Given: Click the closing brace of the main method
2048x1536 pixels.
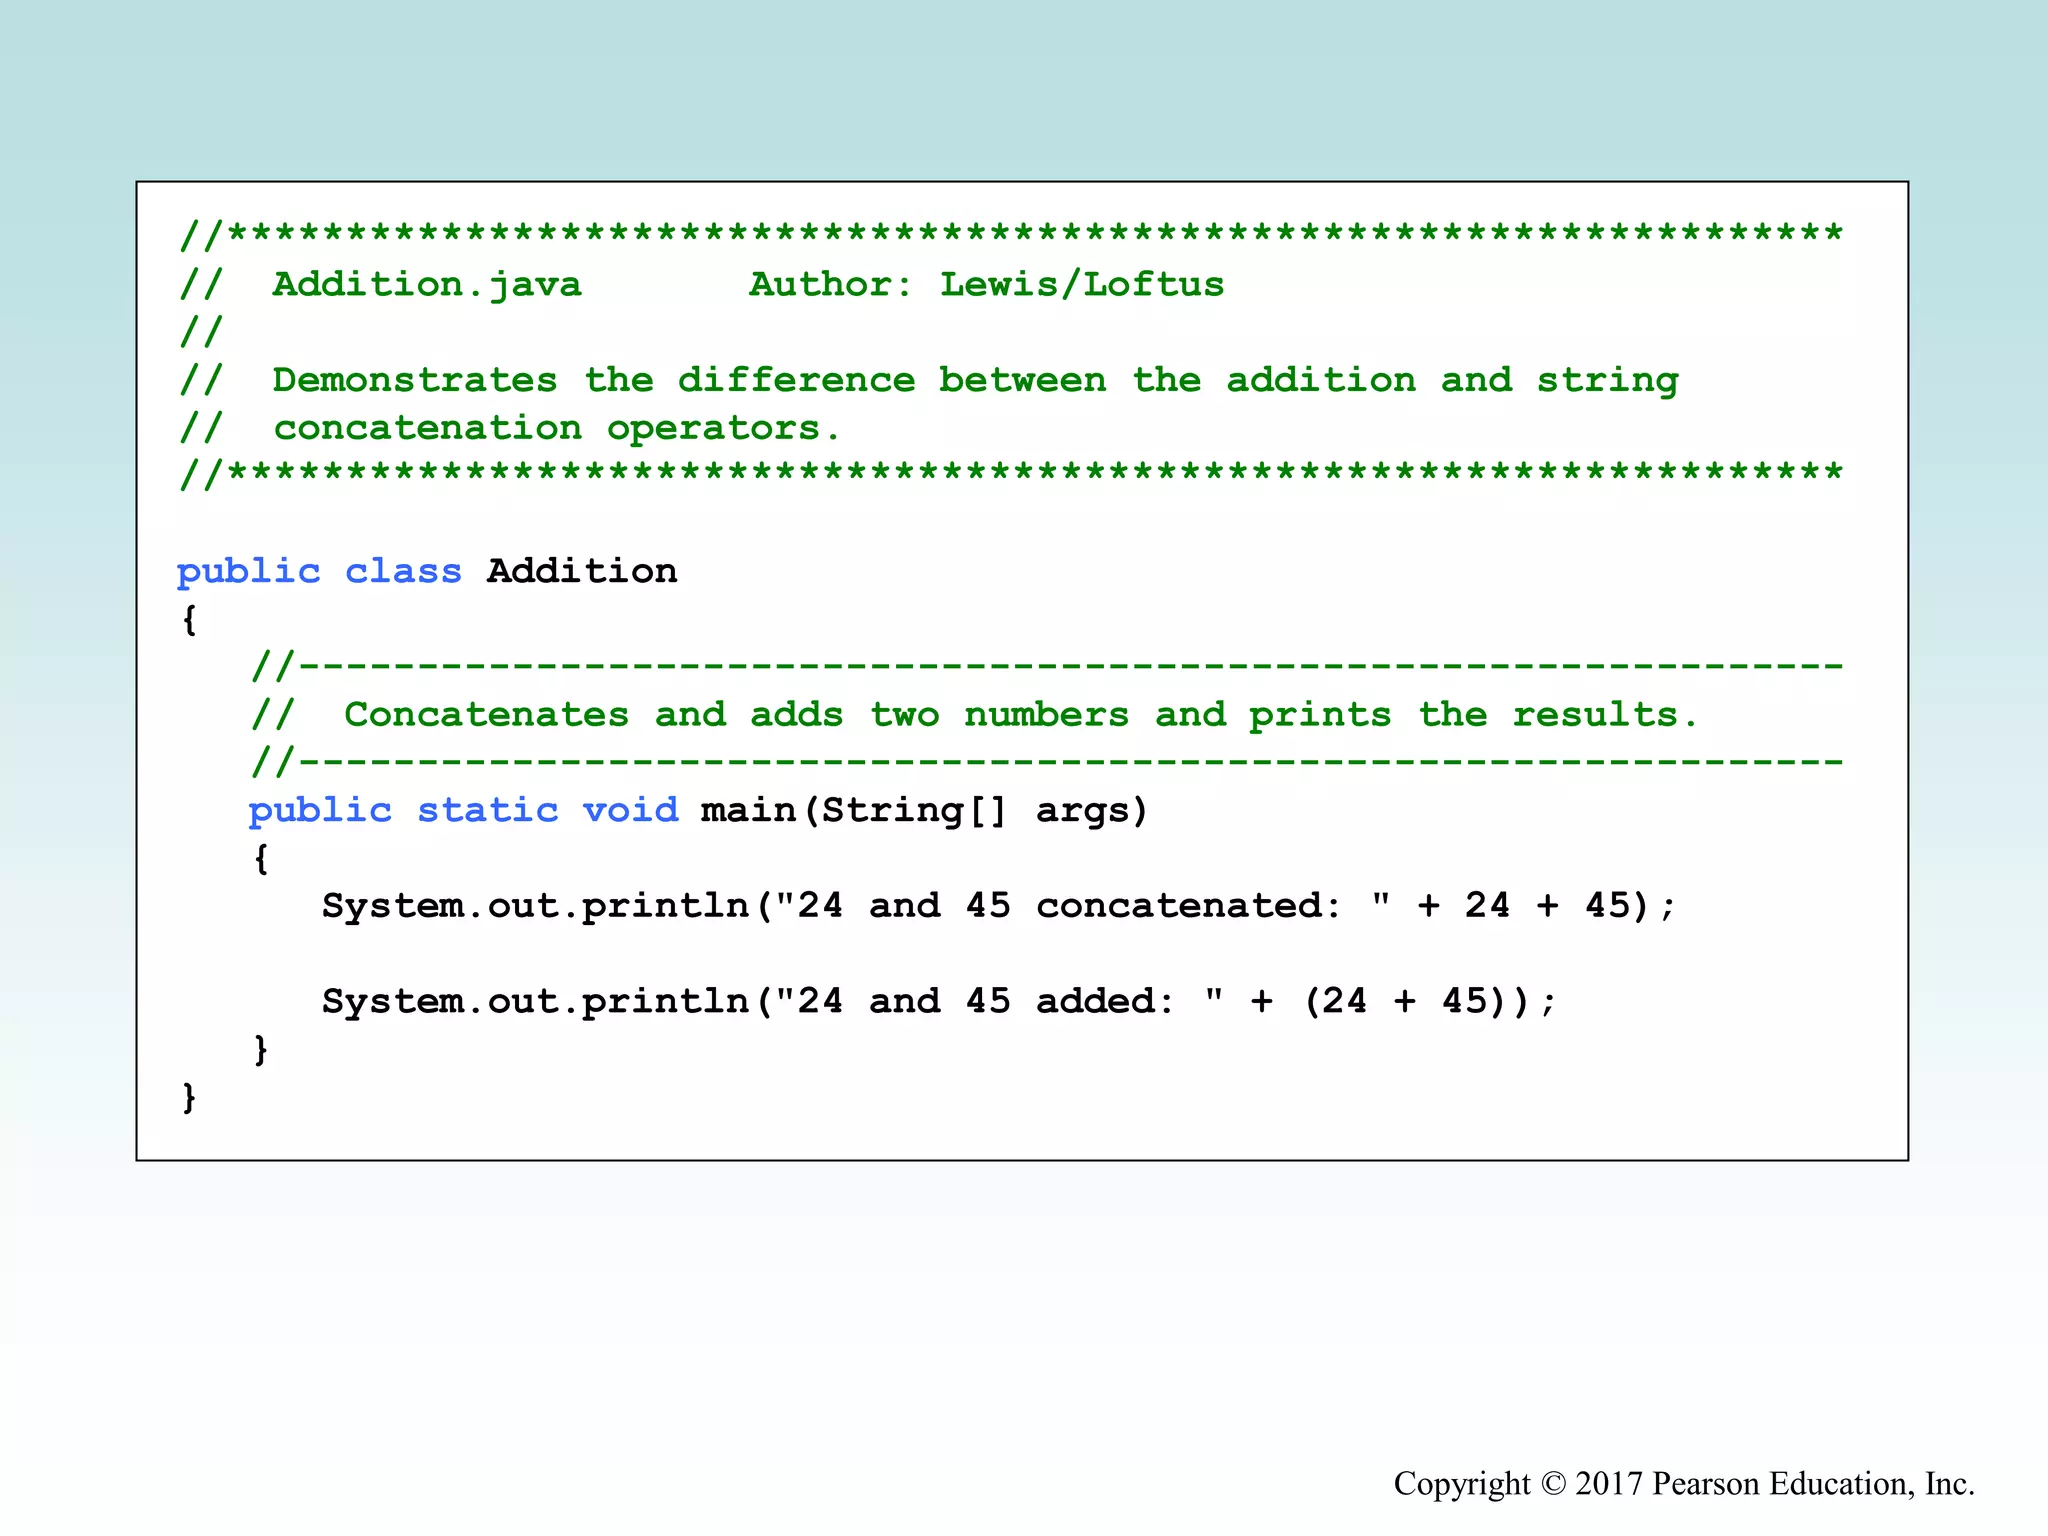Looking at the screenshot, I should 261,1050.
